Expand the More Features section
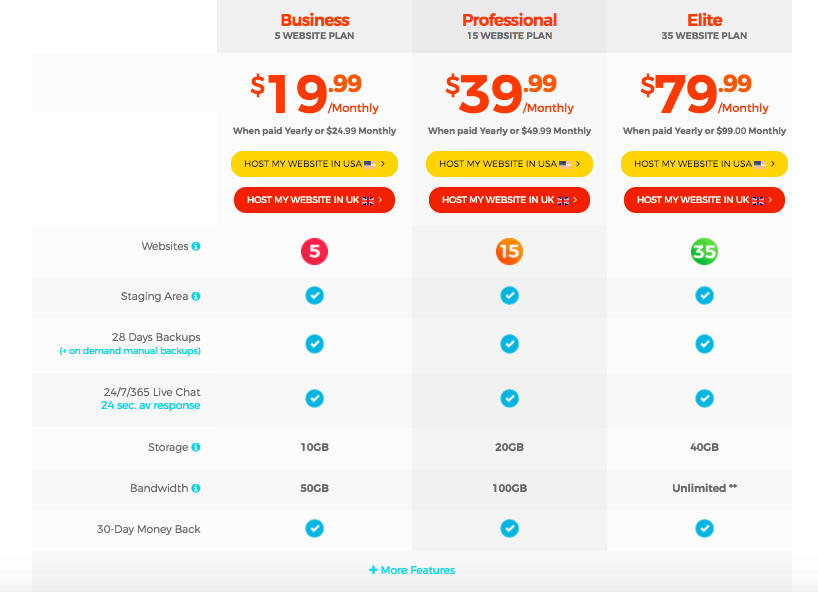Screen dimensions: 818x592 point(412,570)
